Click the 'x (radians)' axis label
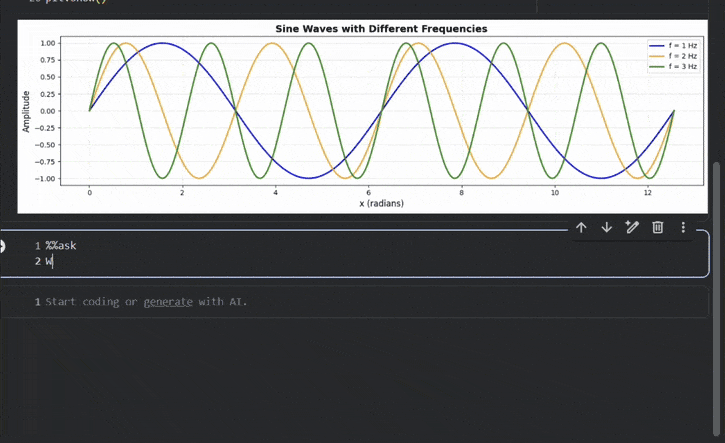This screenshot has width=725, height=443. tap(381, 203)
